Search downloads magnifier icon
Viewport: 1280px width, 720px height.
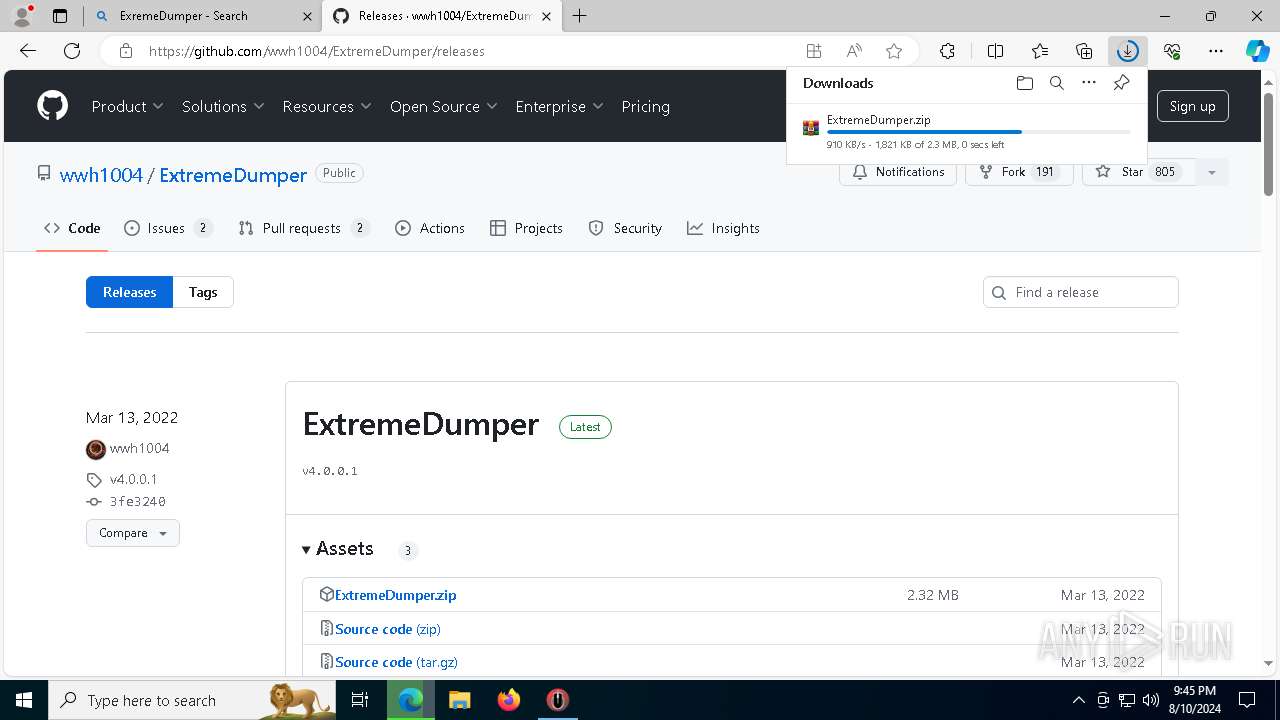click(1056, 83)
